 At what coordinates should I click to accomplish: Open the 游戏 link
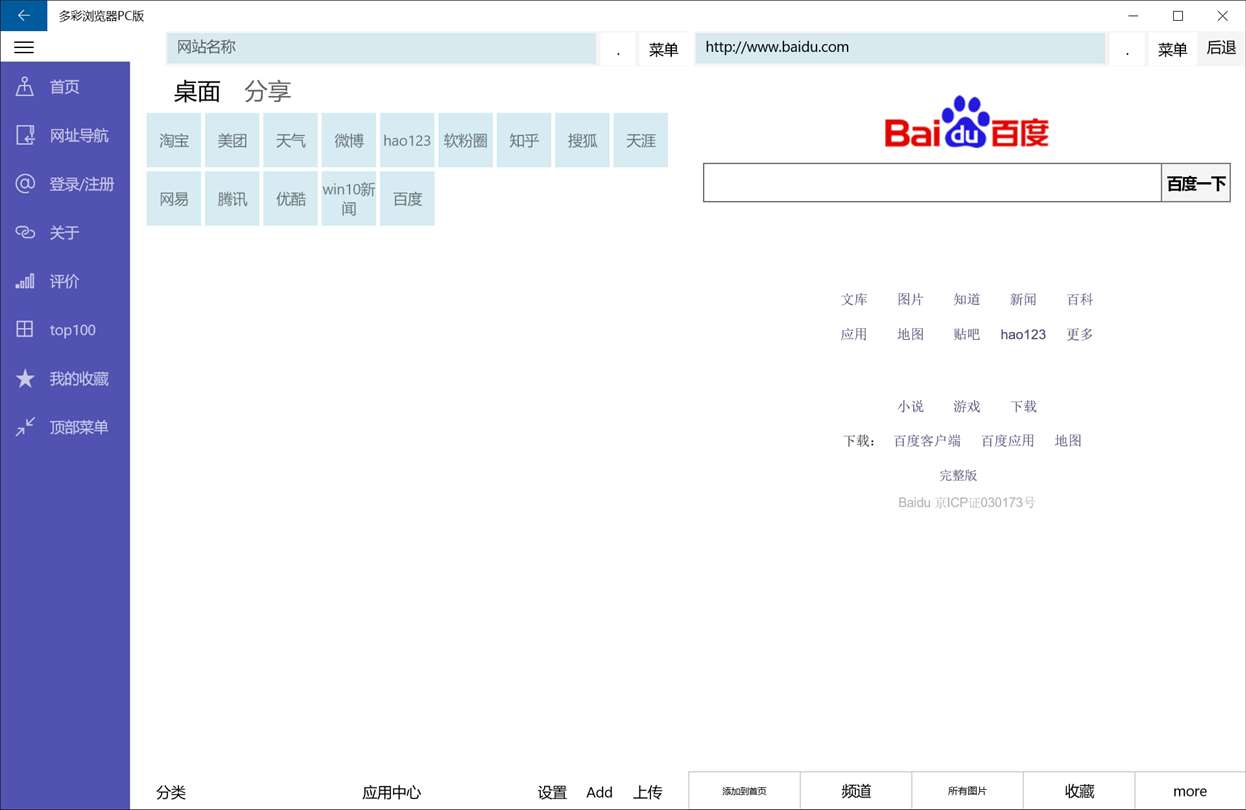pos(967,406)
